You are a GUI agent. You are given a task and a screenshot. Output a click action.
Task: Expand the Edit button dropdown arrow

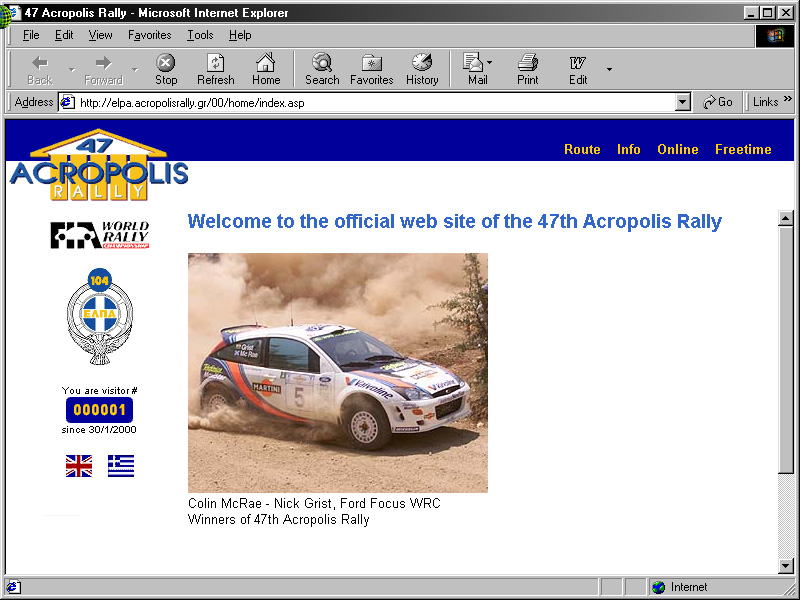click(609, 69)
